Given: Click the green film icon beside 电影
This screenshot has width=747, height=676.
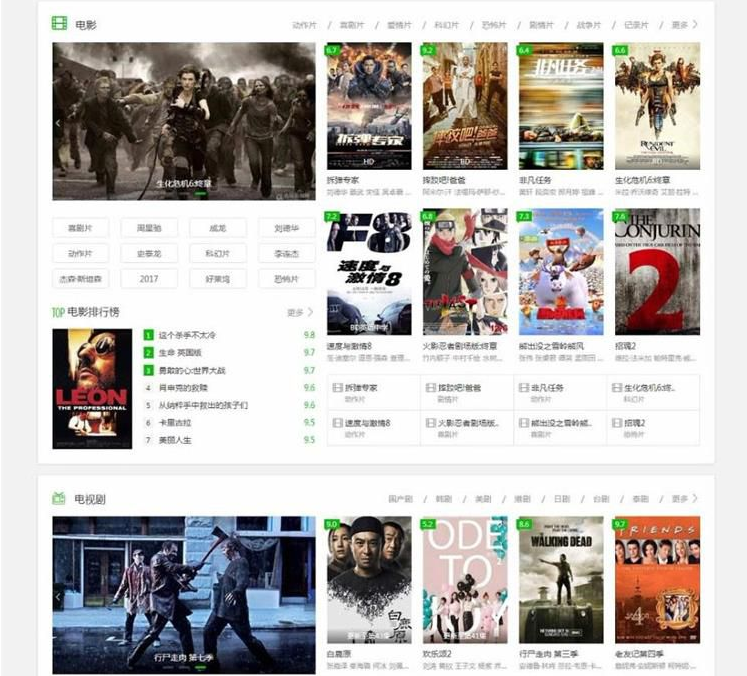Looking at the screenshot, I should 60,23.
